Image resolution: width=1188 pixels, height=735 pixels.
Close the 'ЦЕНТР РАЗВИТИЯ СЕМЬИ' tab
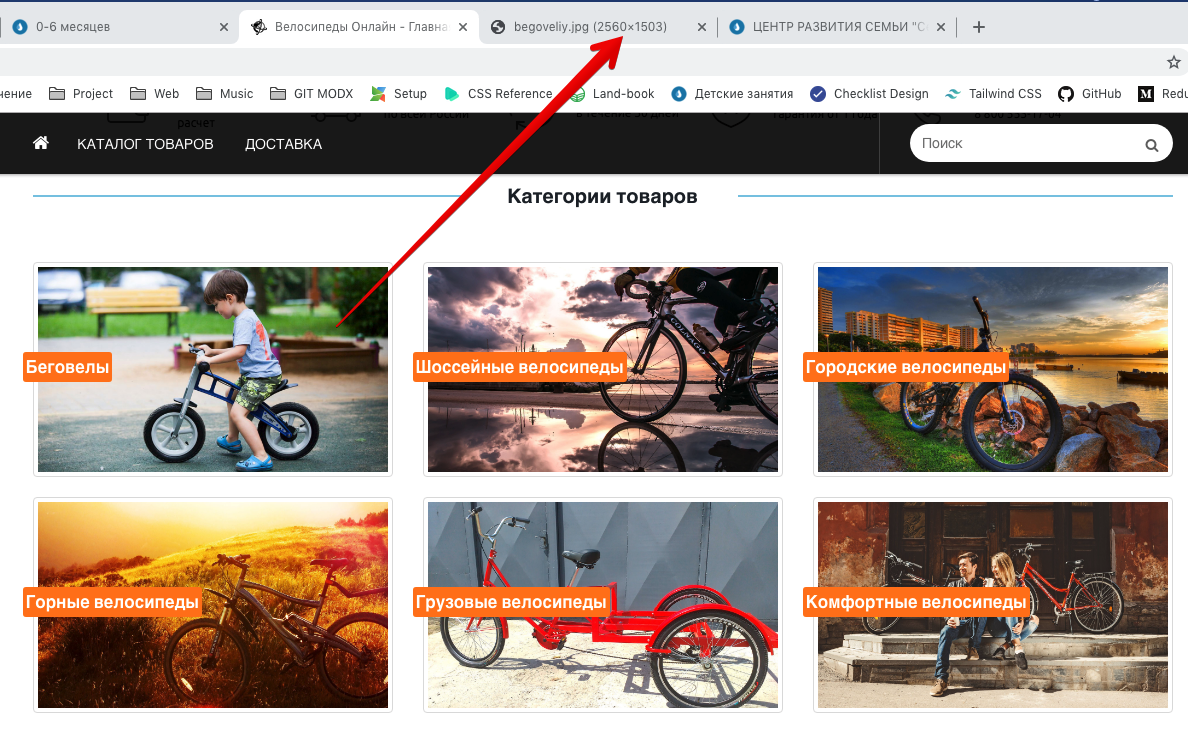[x=940, y=27]
